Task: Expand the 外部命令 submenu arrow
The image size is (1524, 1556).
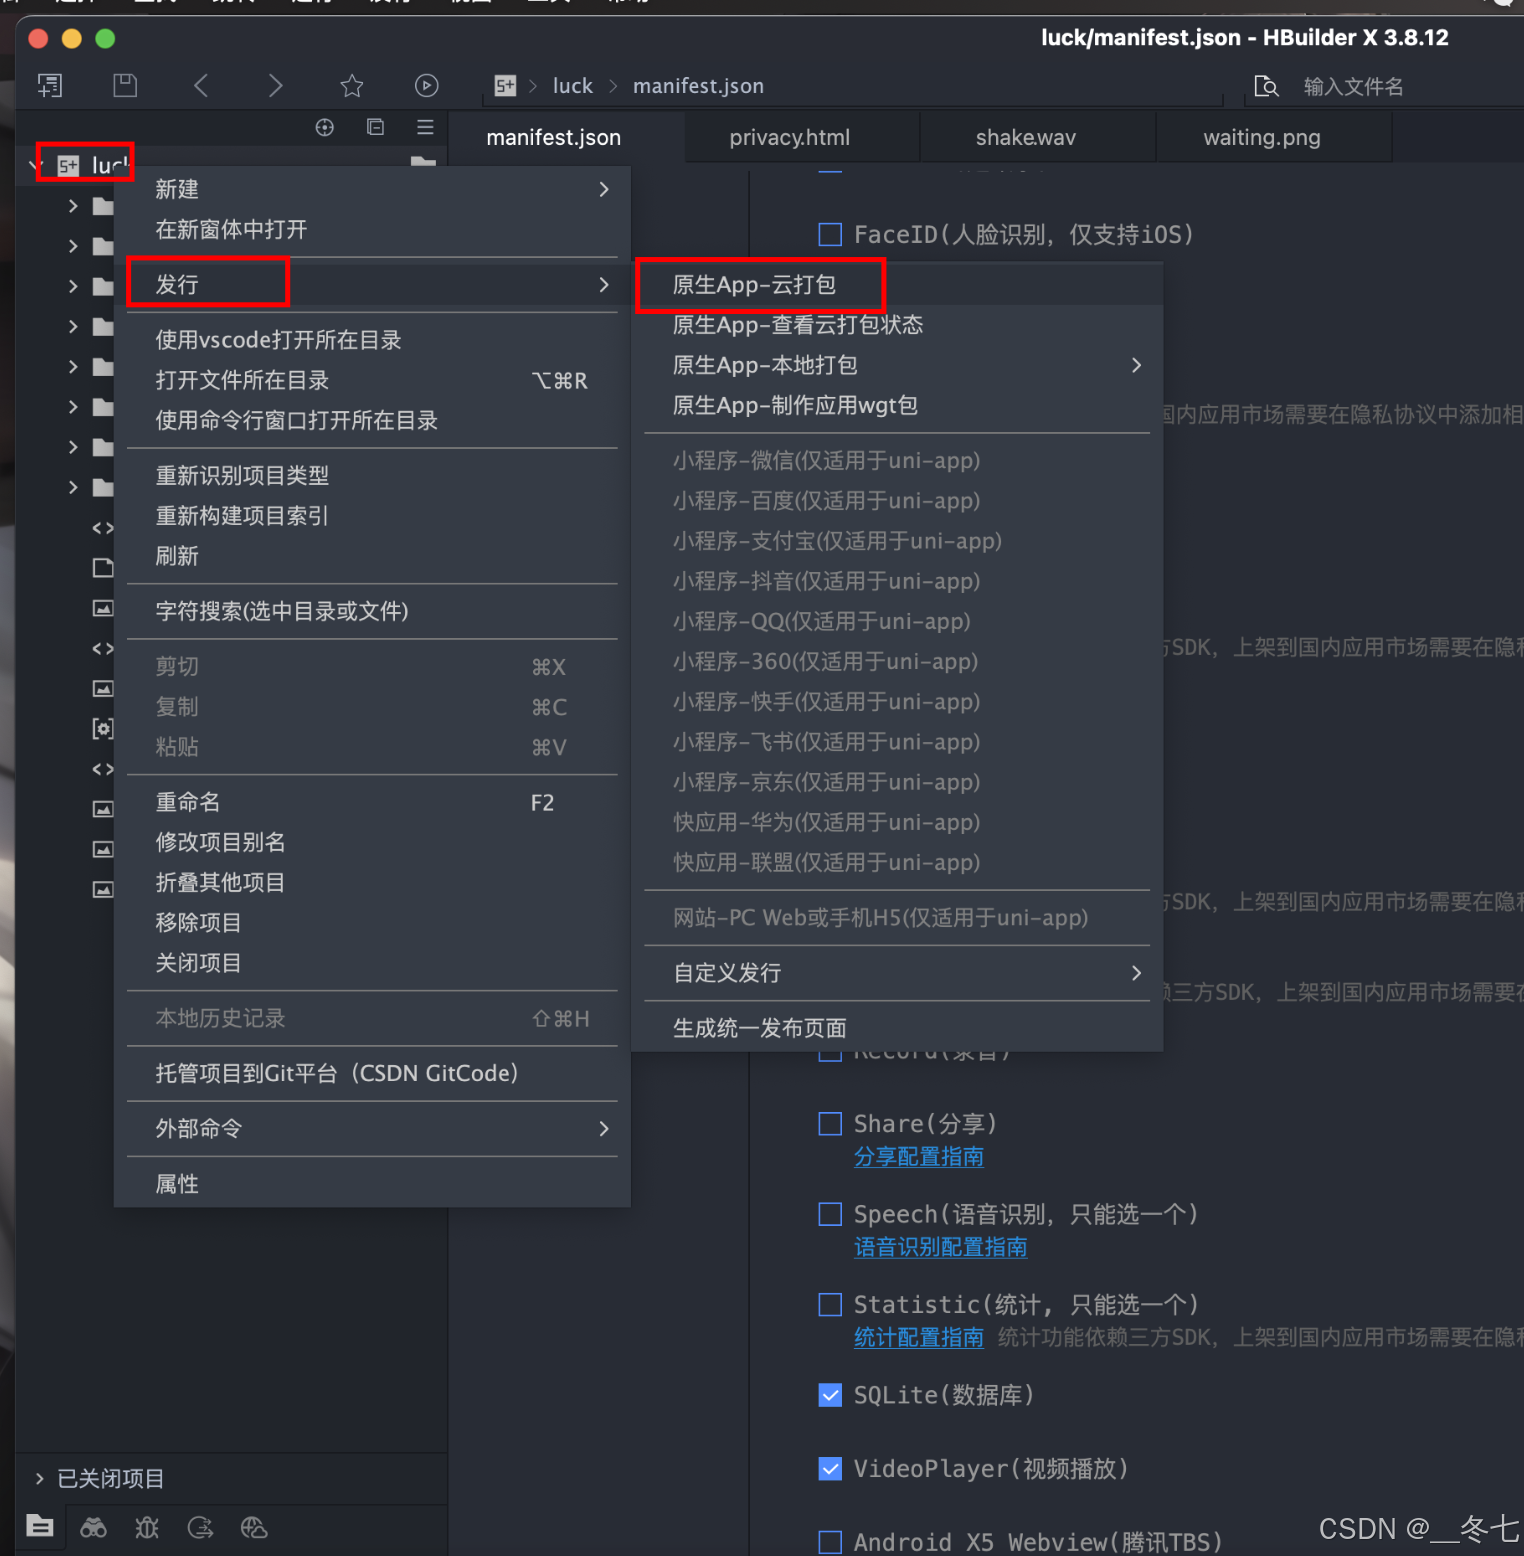Action: pyautogui.click(x=604, y=1128)
